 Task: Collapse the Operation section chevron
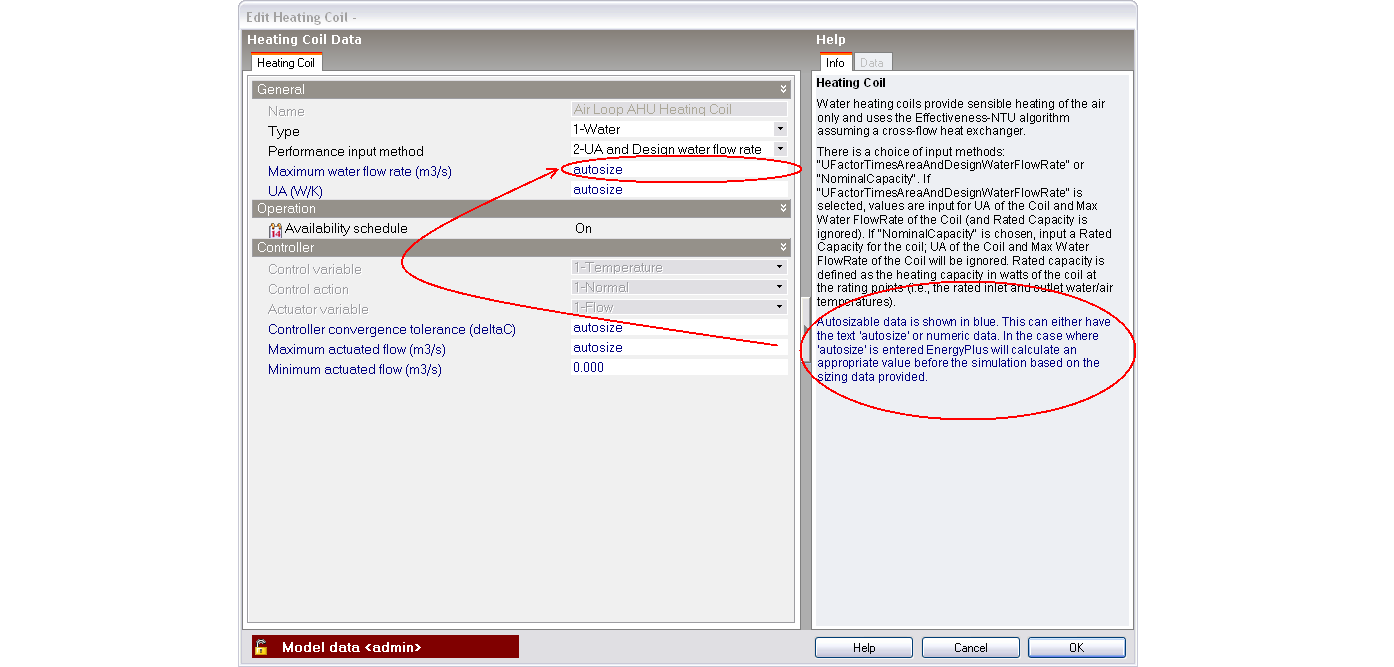(784, 209)
